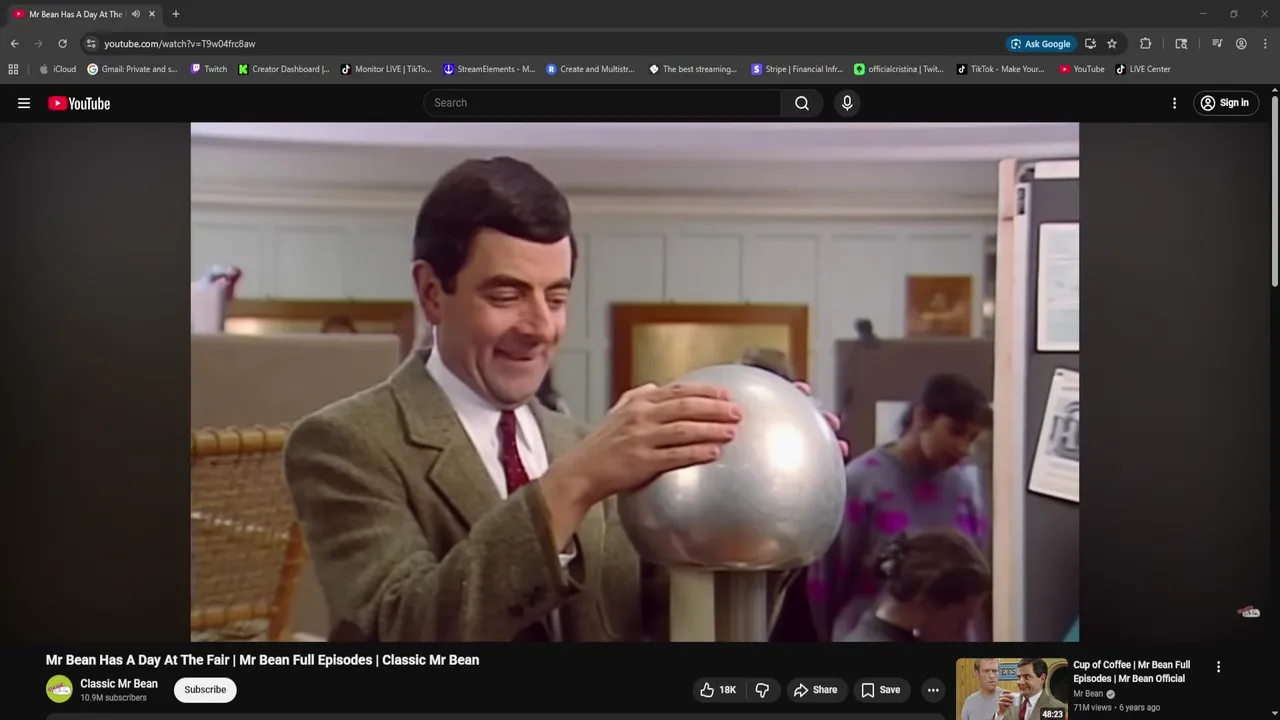
Task: Search with your voice microphone
Action: 847,103
